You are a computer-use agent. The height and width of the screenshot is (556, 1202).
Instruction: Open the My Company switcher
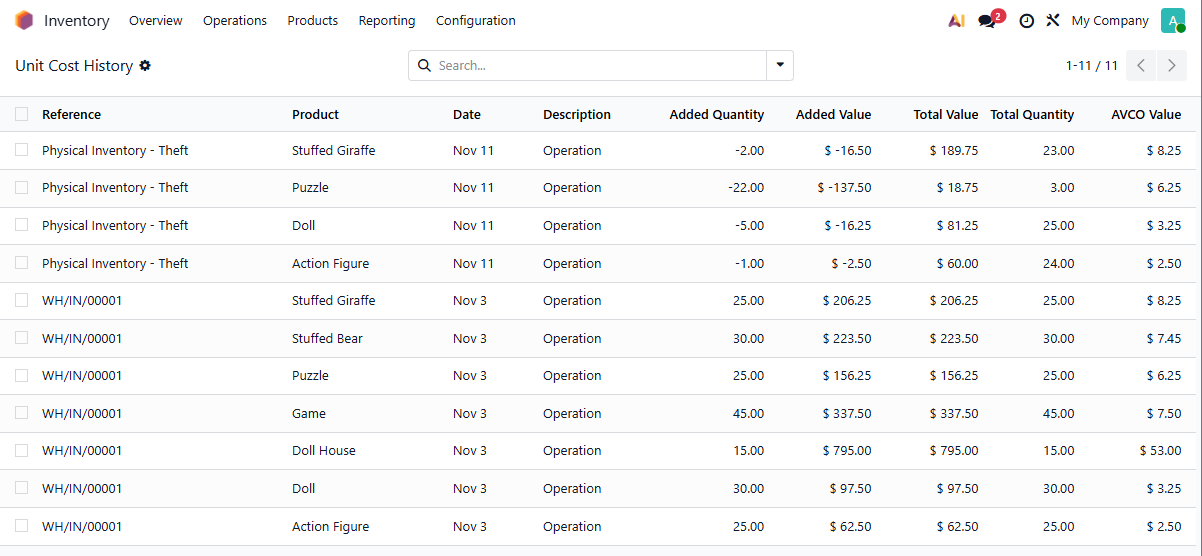[x=1109, y=21]
